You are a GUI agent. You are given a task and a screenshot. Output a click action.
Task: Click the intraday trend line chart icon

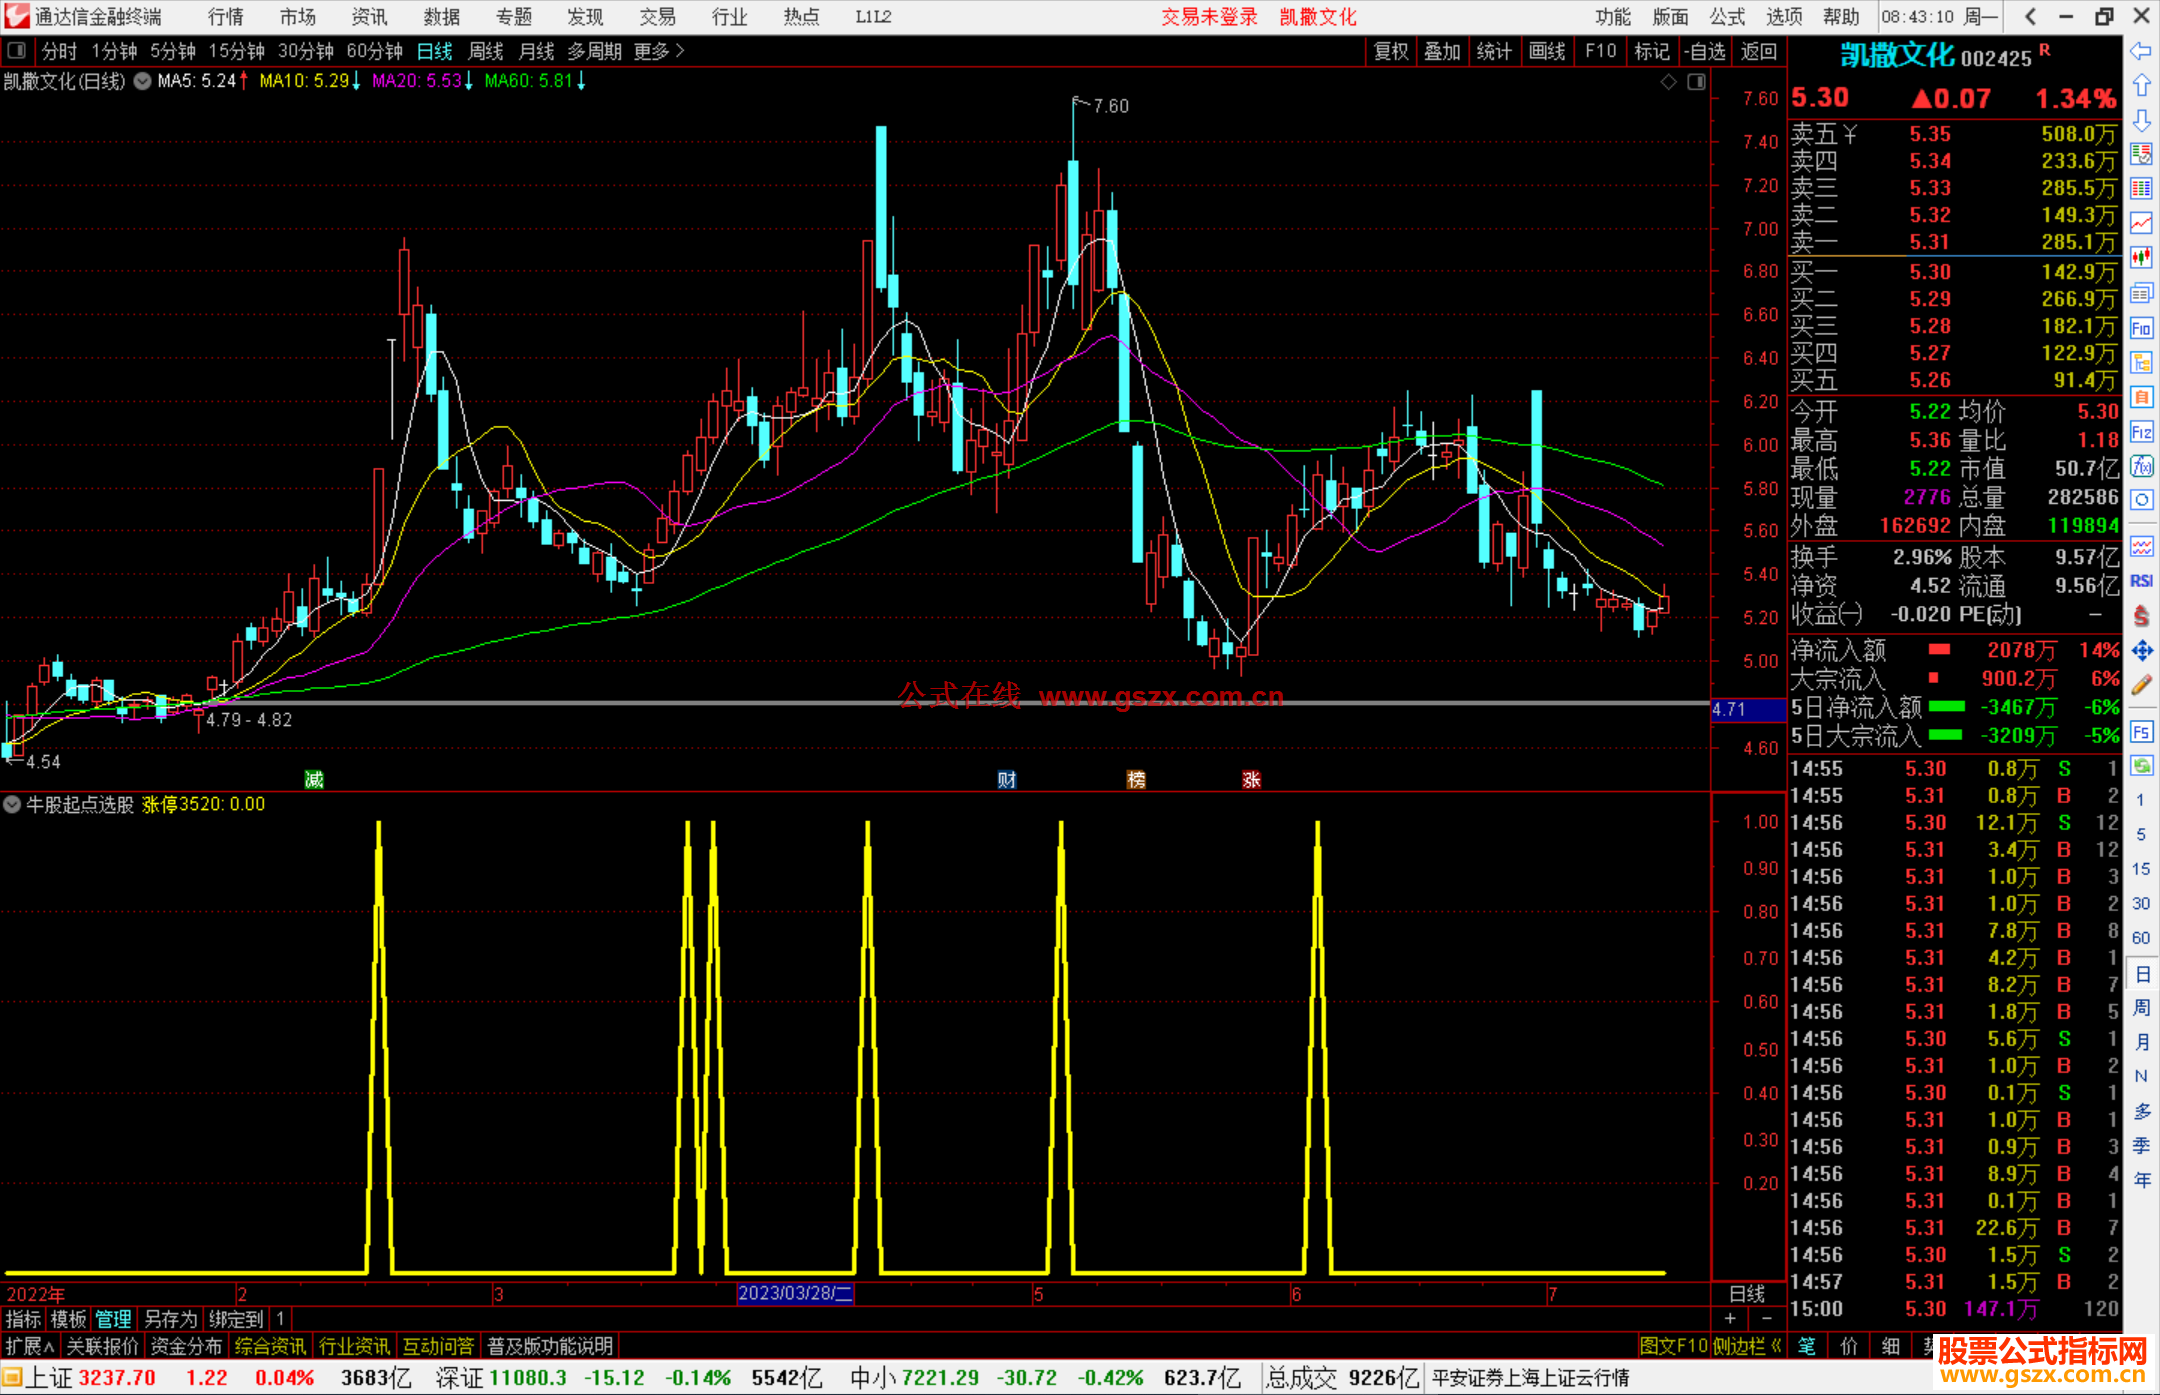coord(2141,223)
